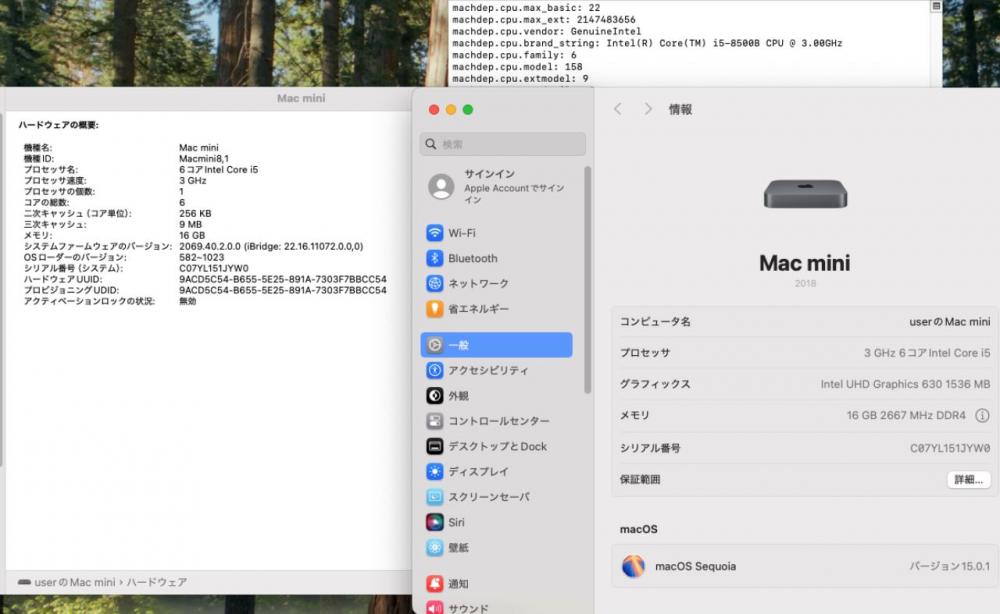
Task: Click the バージョン15.0.1 text
Action: point(950,566)
